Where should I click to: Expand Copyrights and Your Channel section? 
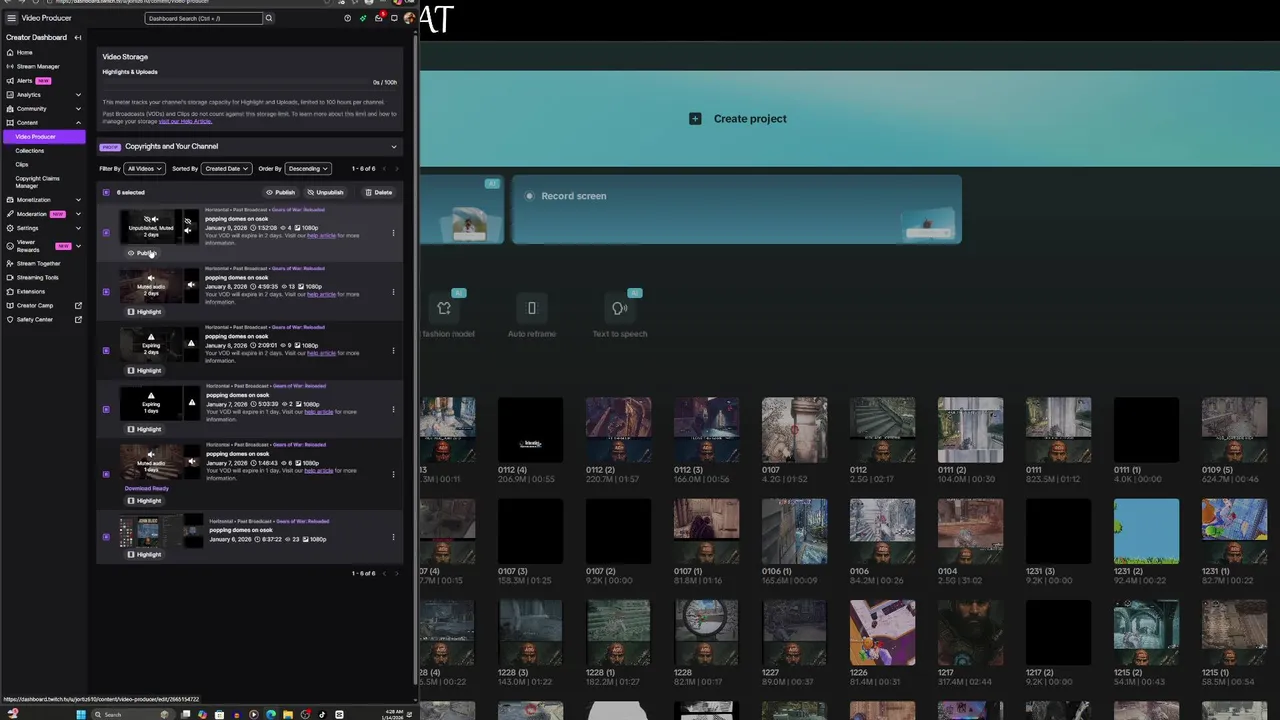[249, 146]
